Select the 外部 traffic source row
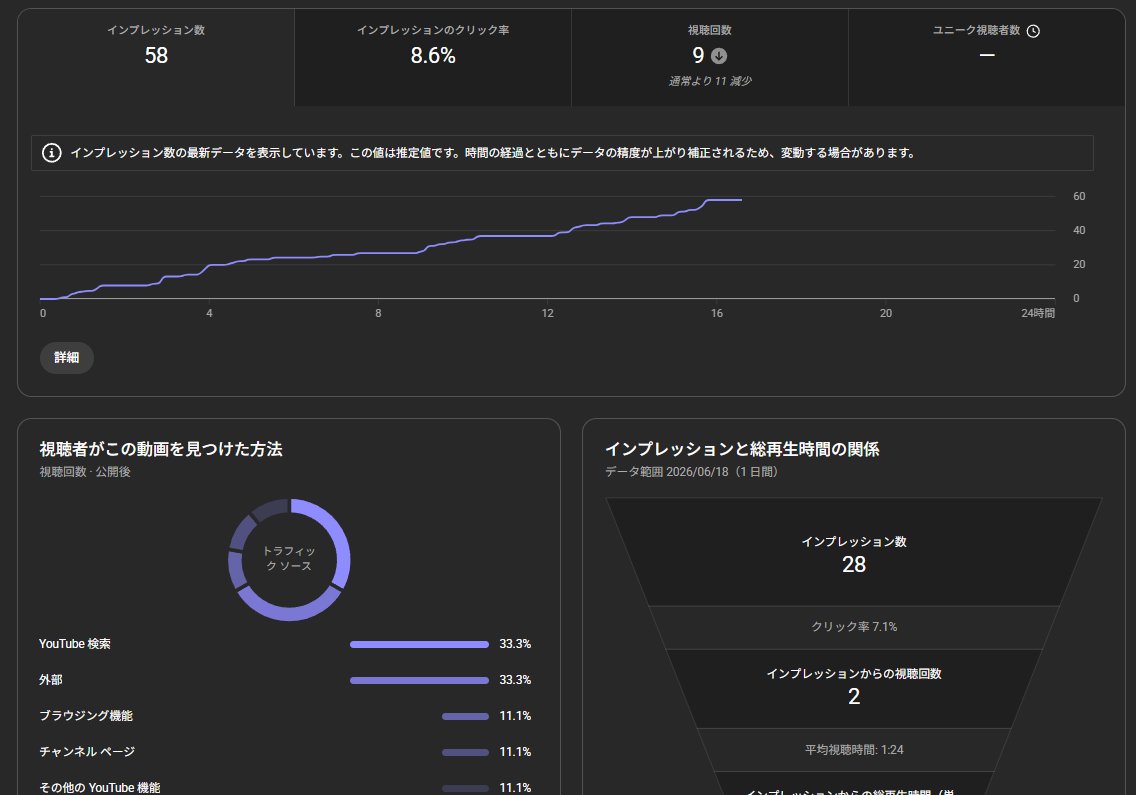The image size is (1136, 795). point(285,680)
